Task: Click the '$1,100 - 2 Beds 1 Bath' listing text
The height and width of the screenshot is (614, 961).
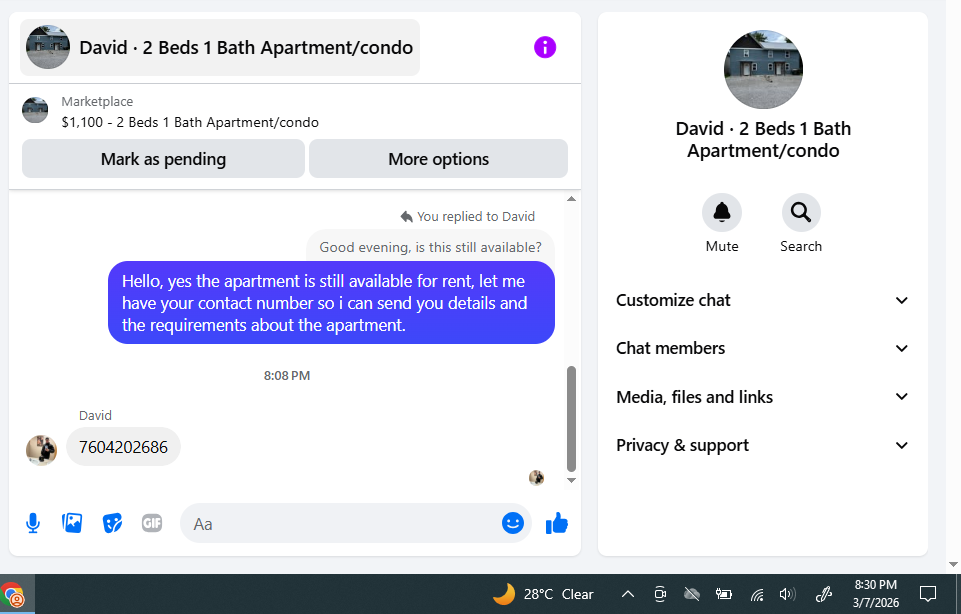Action: point(190,123)
